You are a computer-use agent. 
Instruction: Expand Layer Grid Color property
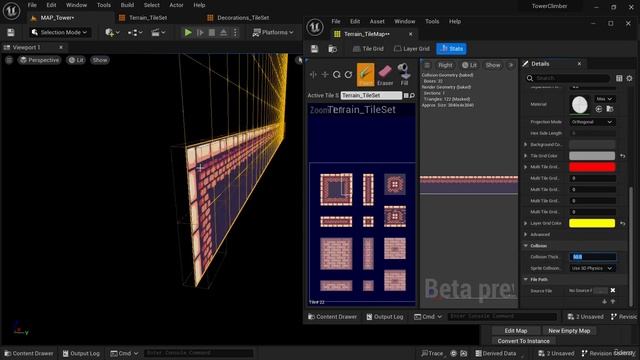[525, 223]
